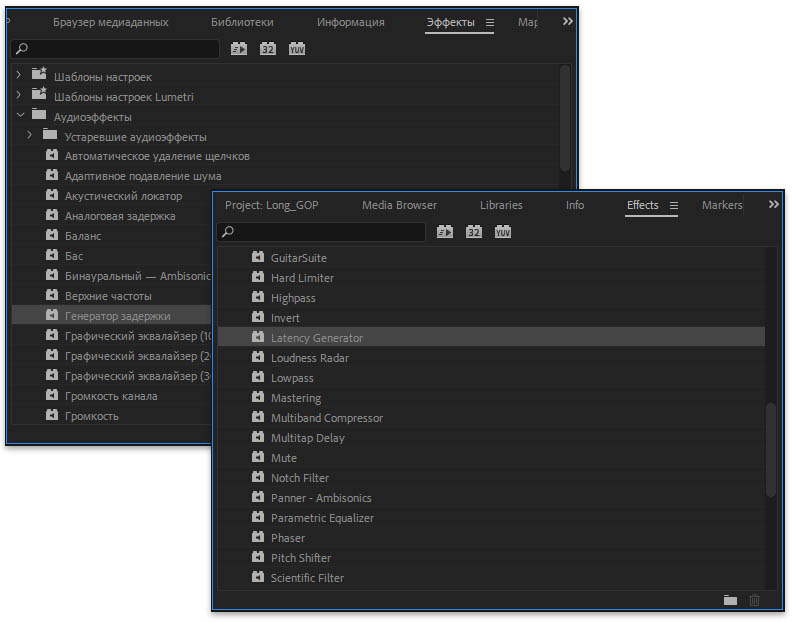Expand the Шаблоны настроек Lumetri folder
Image resolution: width=792 pixels, height=622 pixels.
pos(18,97)
